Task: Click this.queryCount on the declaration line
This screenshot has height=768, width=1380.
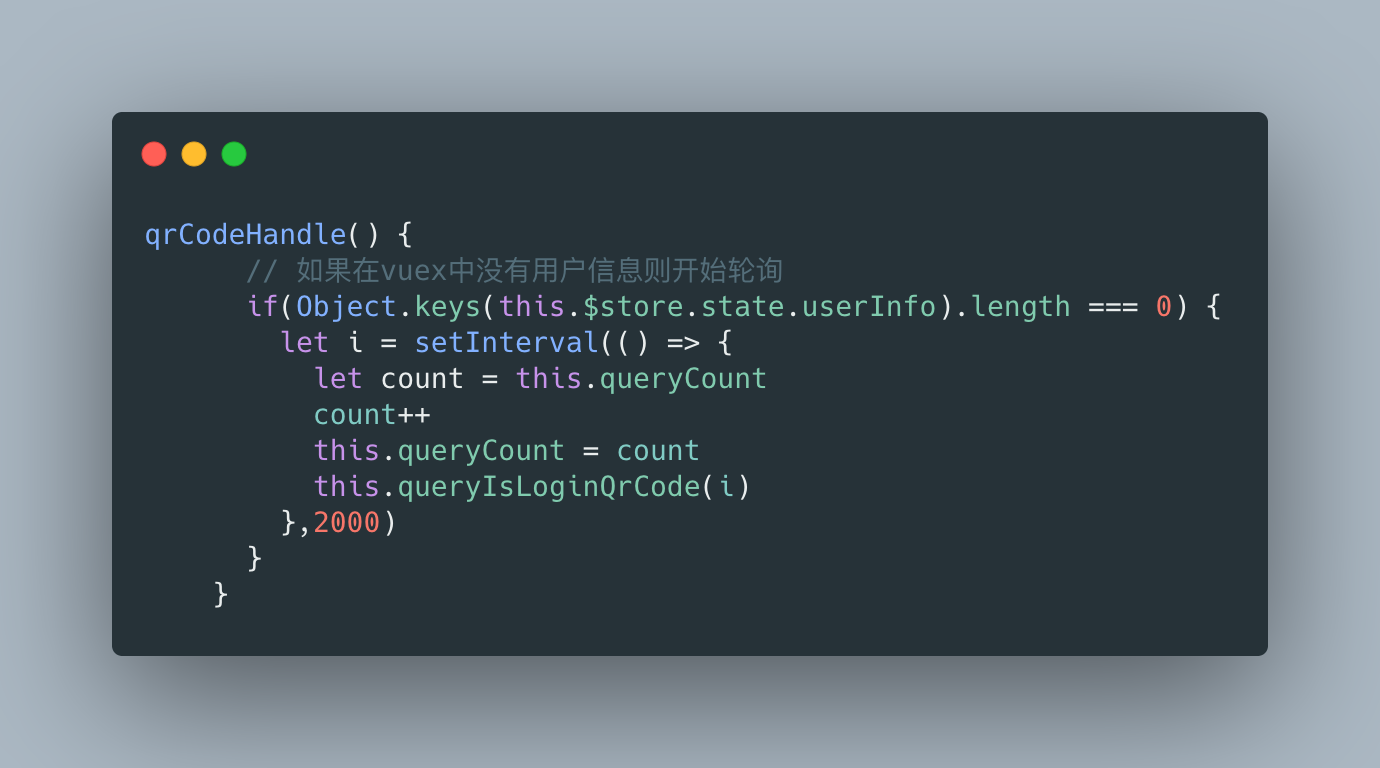Action: [641, 378]
